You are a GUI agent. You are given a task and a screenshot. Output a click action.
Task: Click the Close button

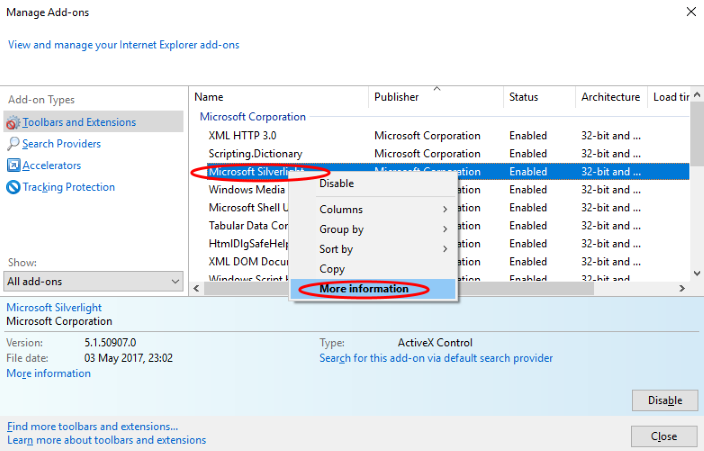664,436
